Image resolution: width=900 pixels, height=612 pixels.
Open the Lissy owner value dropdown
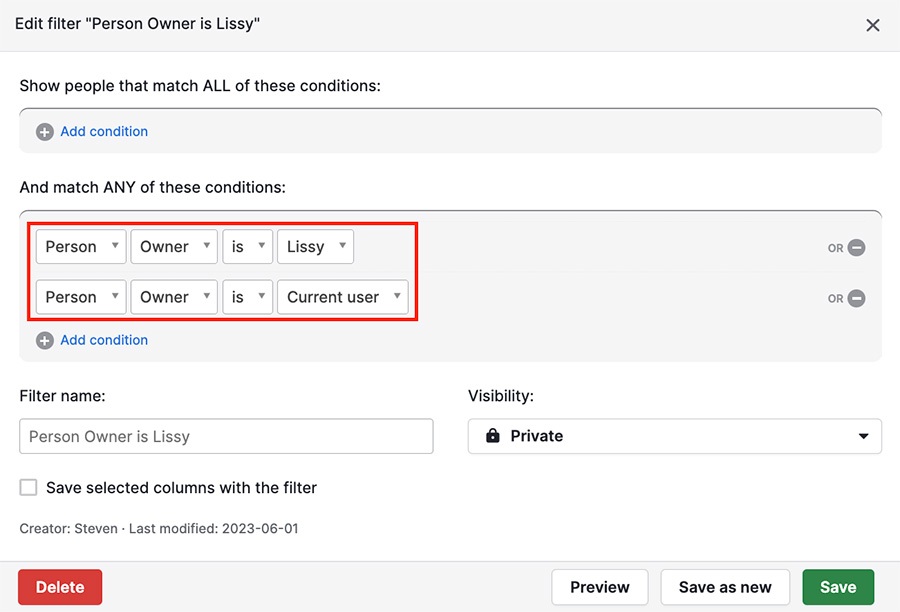[x=315, y=247]
